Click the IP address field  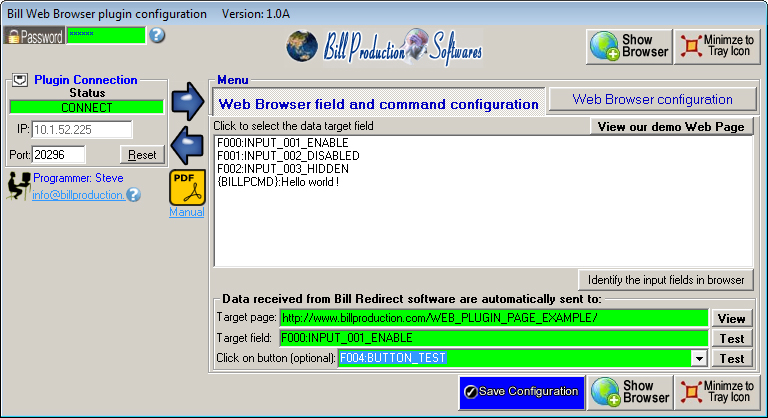tap(82, 129)
